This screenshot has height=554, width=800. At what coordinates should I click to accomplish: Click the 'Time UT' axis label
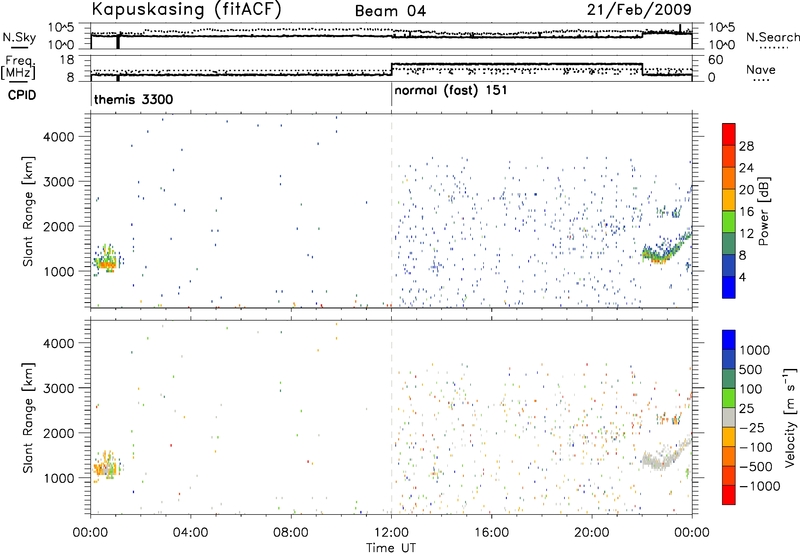391,548
